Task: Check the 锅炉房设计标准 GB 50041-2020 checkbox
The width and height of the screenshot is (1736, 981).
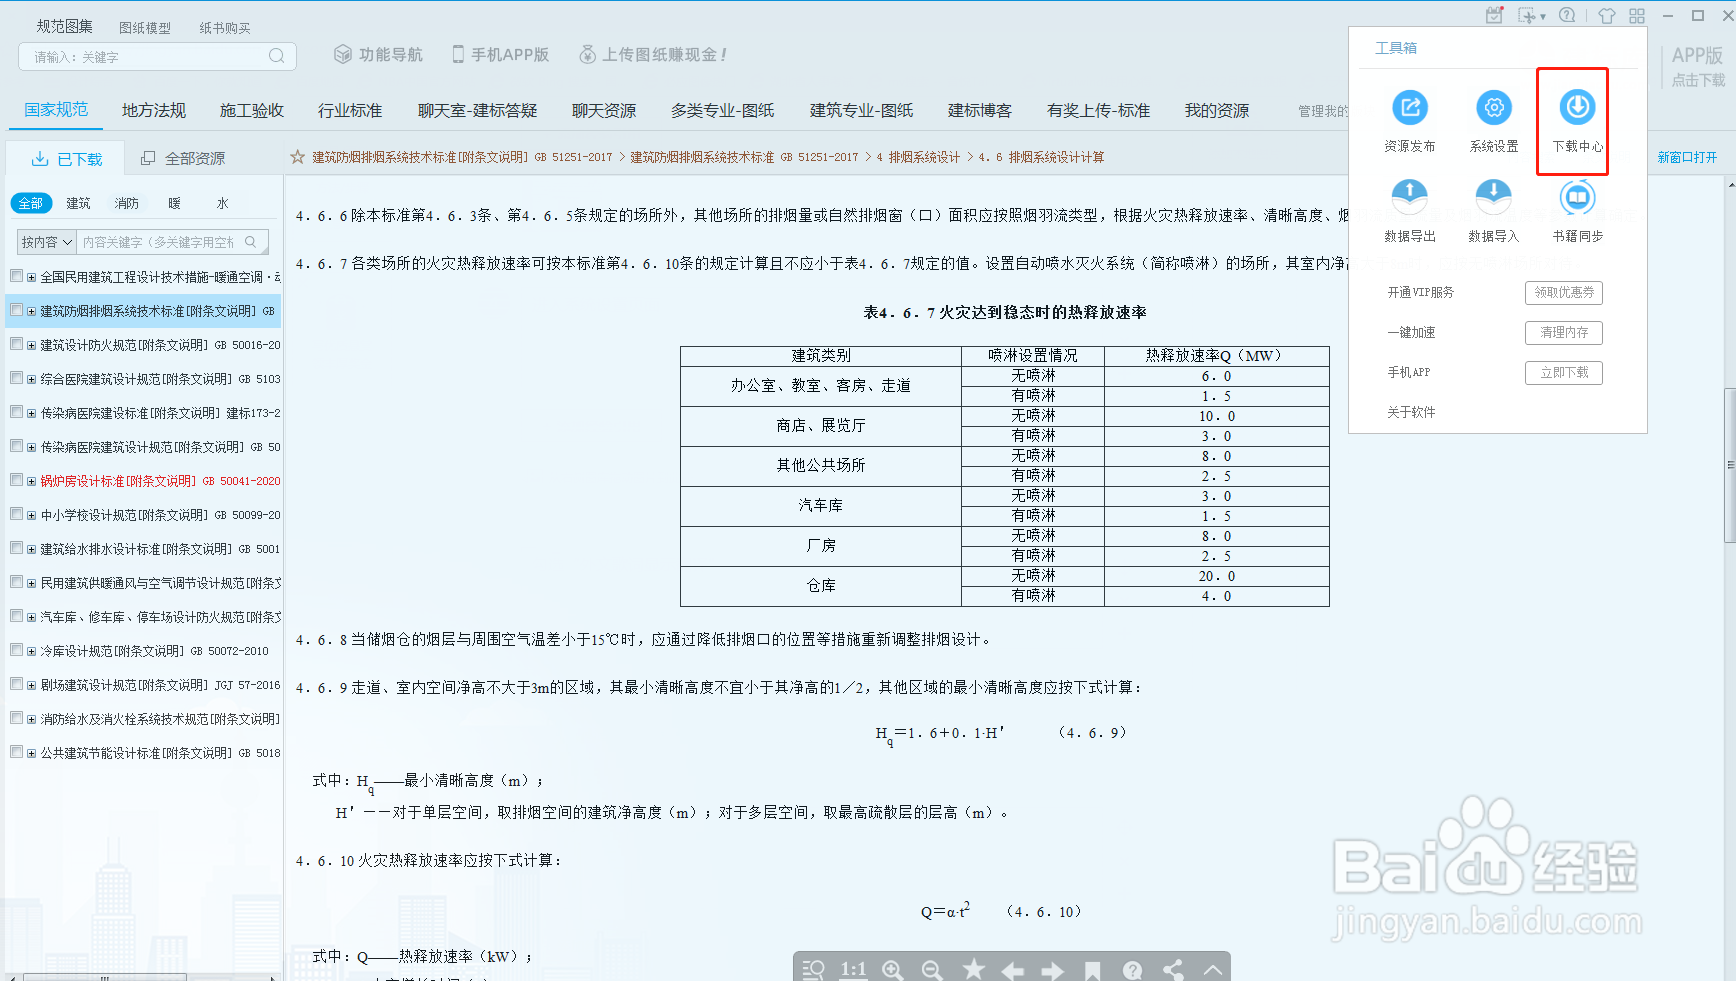Action: (16, 479)
